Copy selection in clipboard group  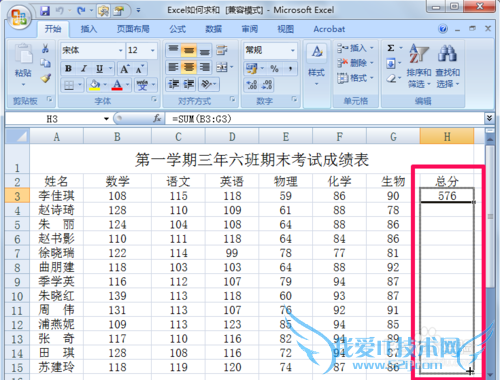[x=45, y=63]
